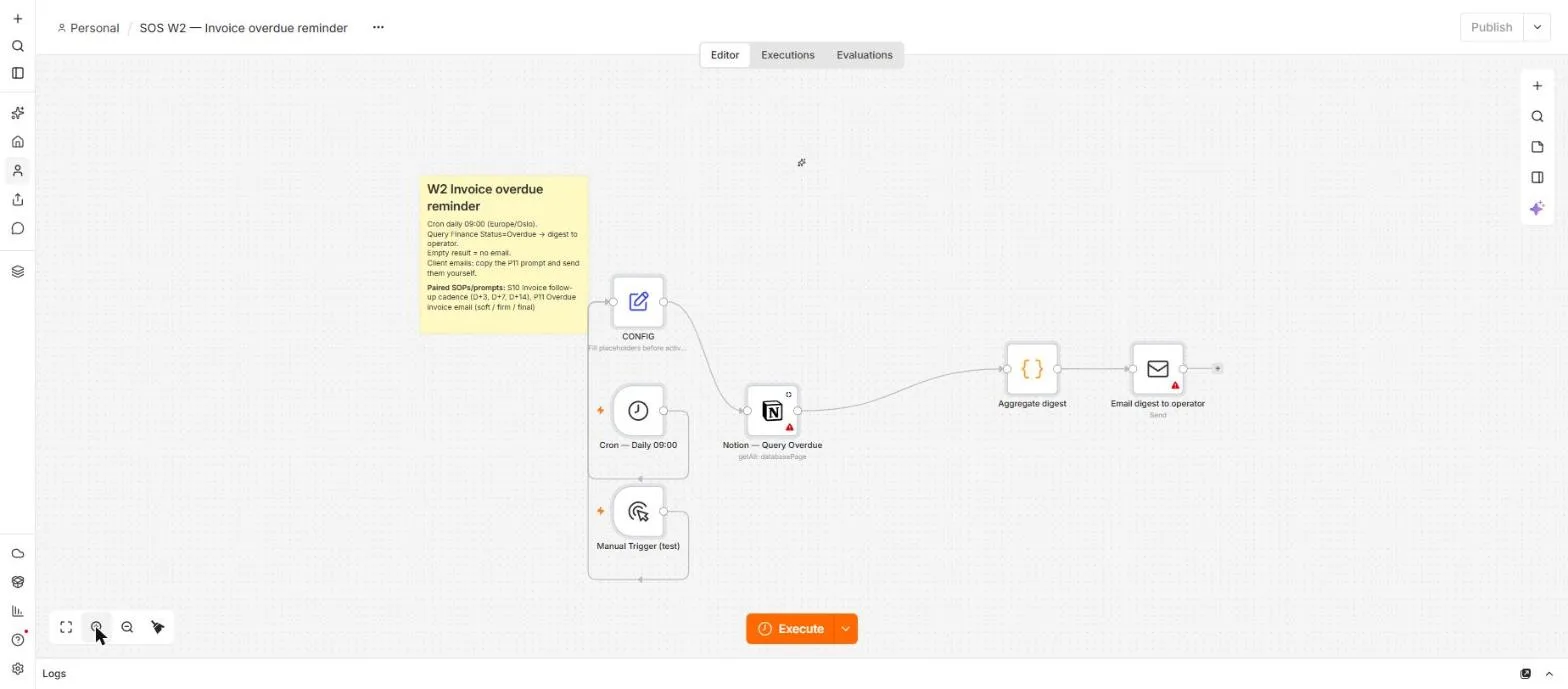Toggle the side panel icon on right toolbar

[1537, 178]
